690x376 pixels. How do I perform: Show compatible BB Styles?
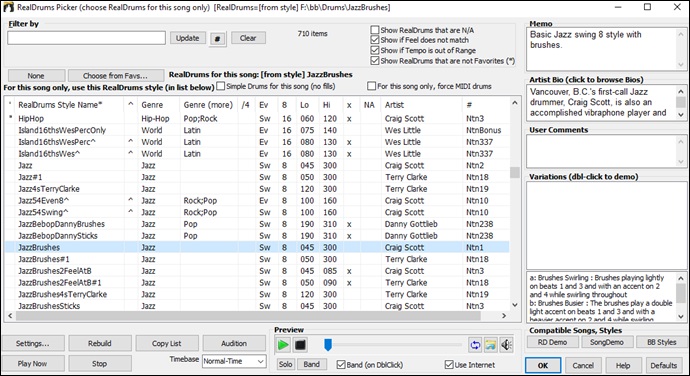click(662, 342)
